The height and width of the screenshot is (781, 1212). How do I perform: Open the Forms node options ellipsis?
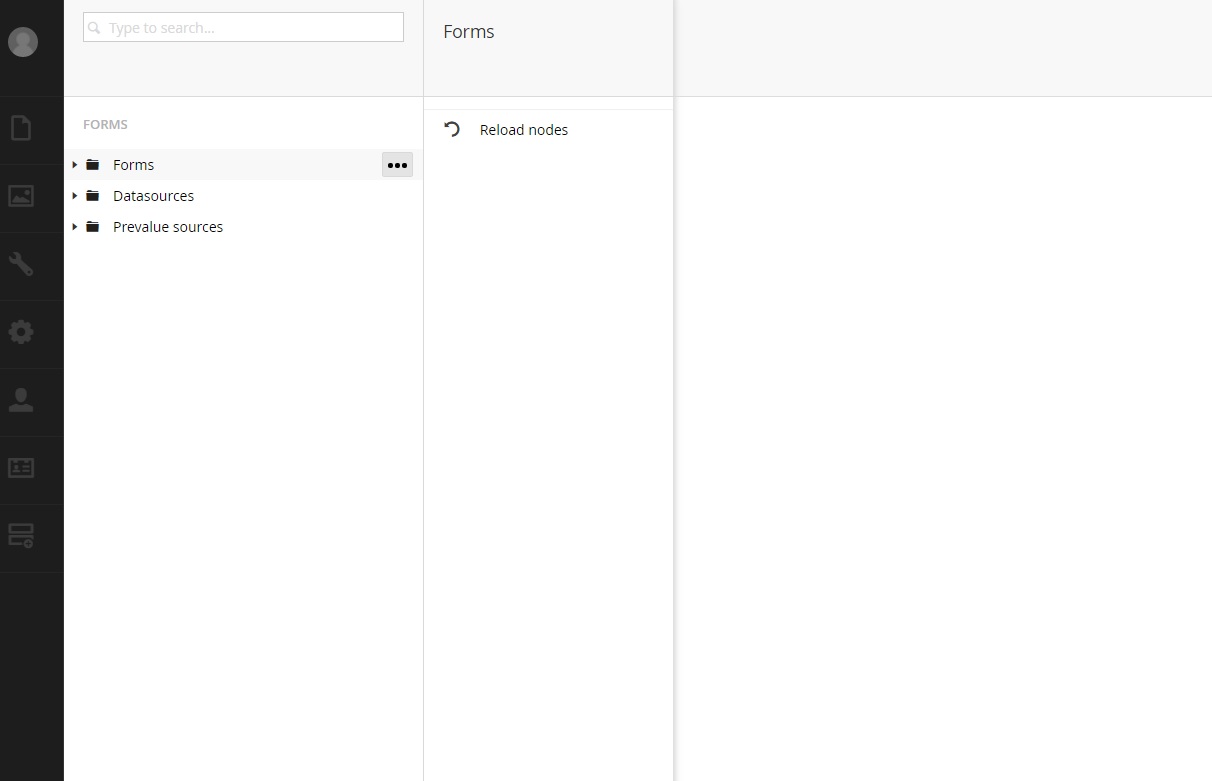pyautogui.click(x=397, y=165)
